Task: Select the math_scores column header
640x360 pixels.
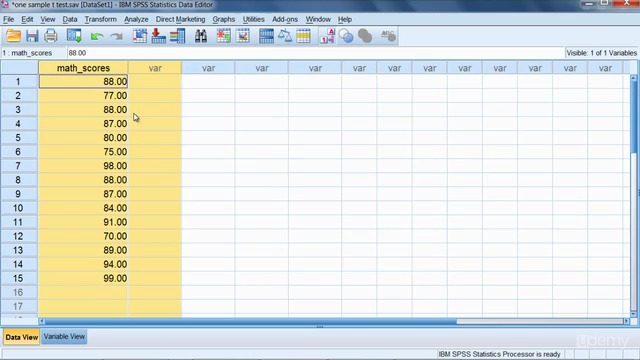Action: pos(83,68)
